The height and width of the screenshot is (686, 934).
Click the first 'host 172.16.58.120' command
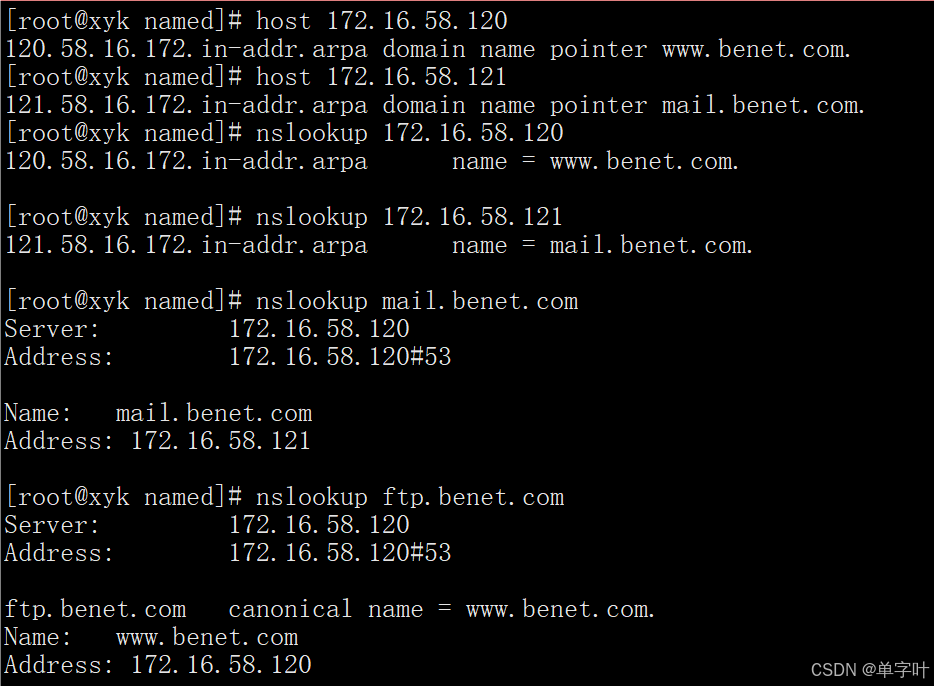coord(381,21)
